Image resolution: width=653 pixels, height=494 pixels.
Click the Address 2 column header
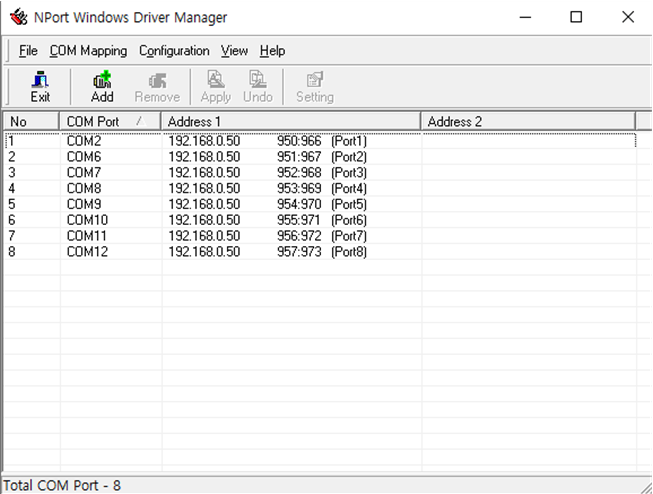pyautogui.click(x=528, y=122)
